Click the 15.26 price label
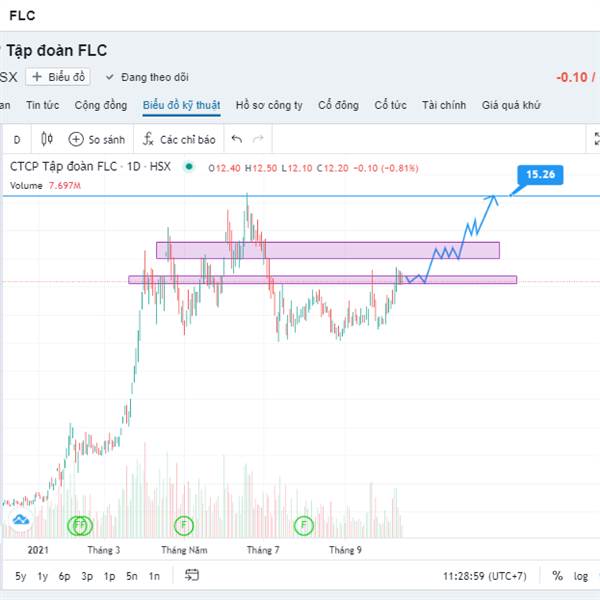 540,174
